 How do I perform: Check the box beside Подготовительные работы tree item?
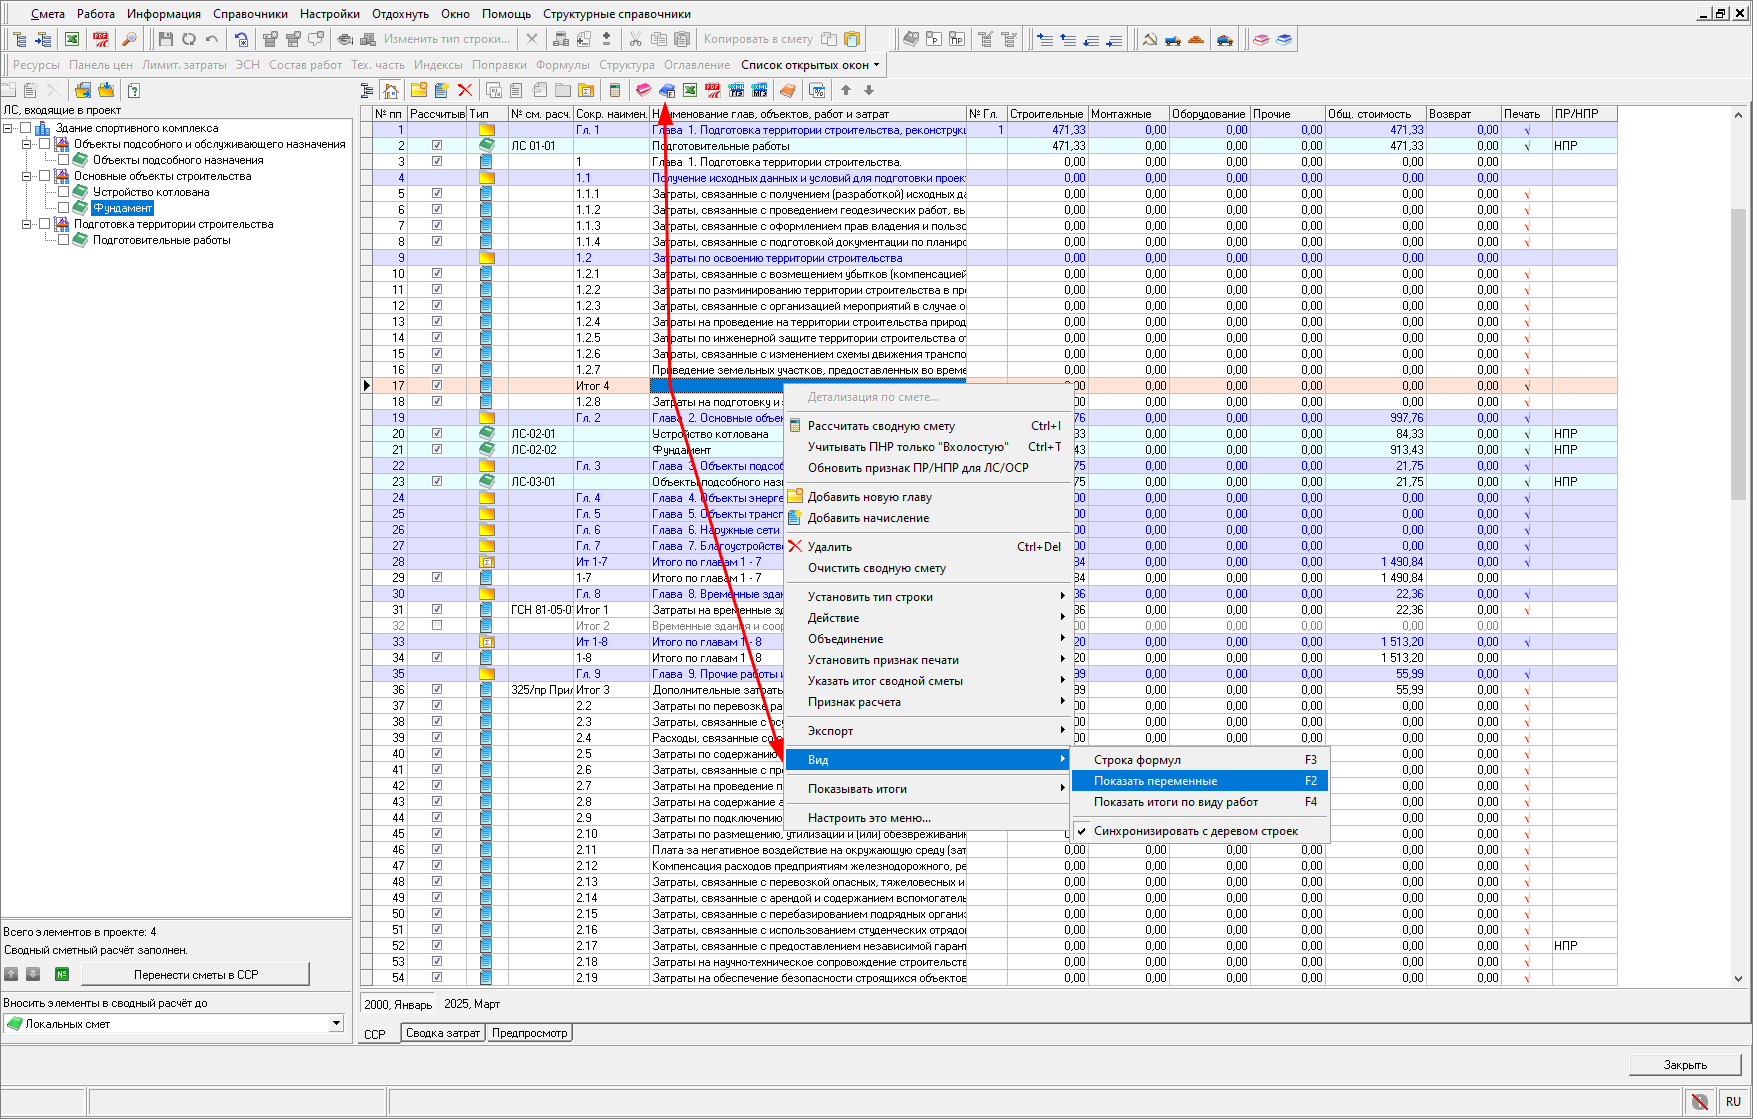(x=64, y=240)
